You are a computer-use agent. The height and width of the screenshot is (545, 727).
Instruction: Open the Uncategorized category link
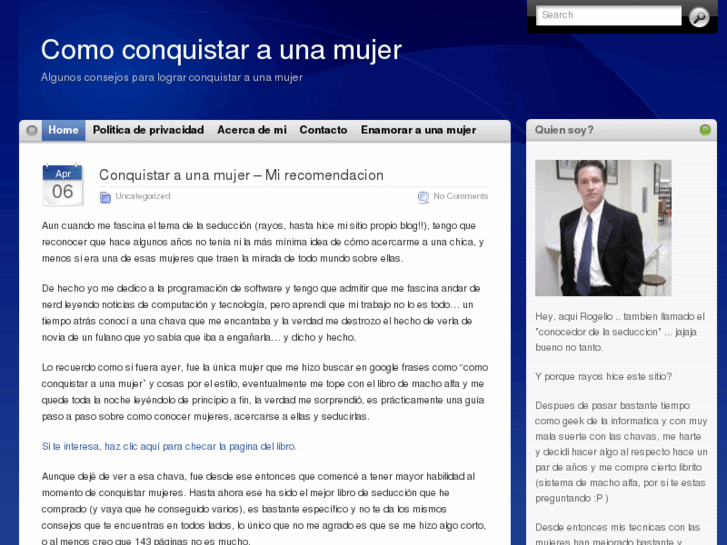(143, 196)
